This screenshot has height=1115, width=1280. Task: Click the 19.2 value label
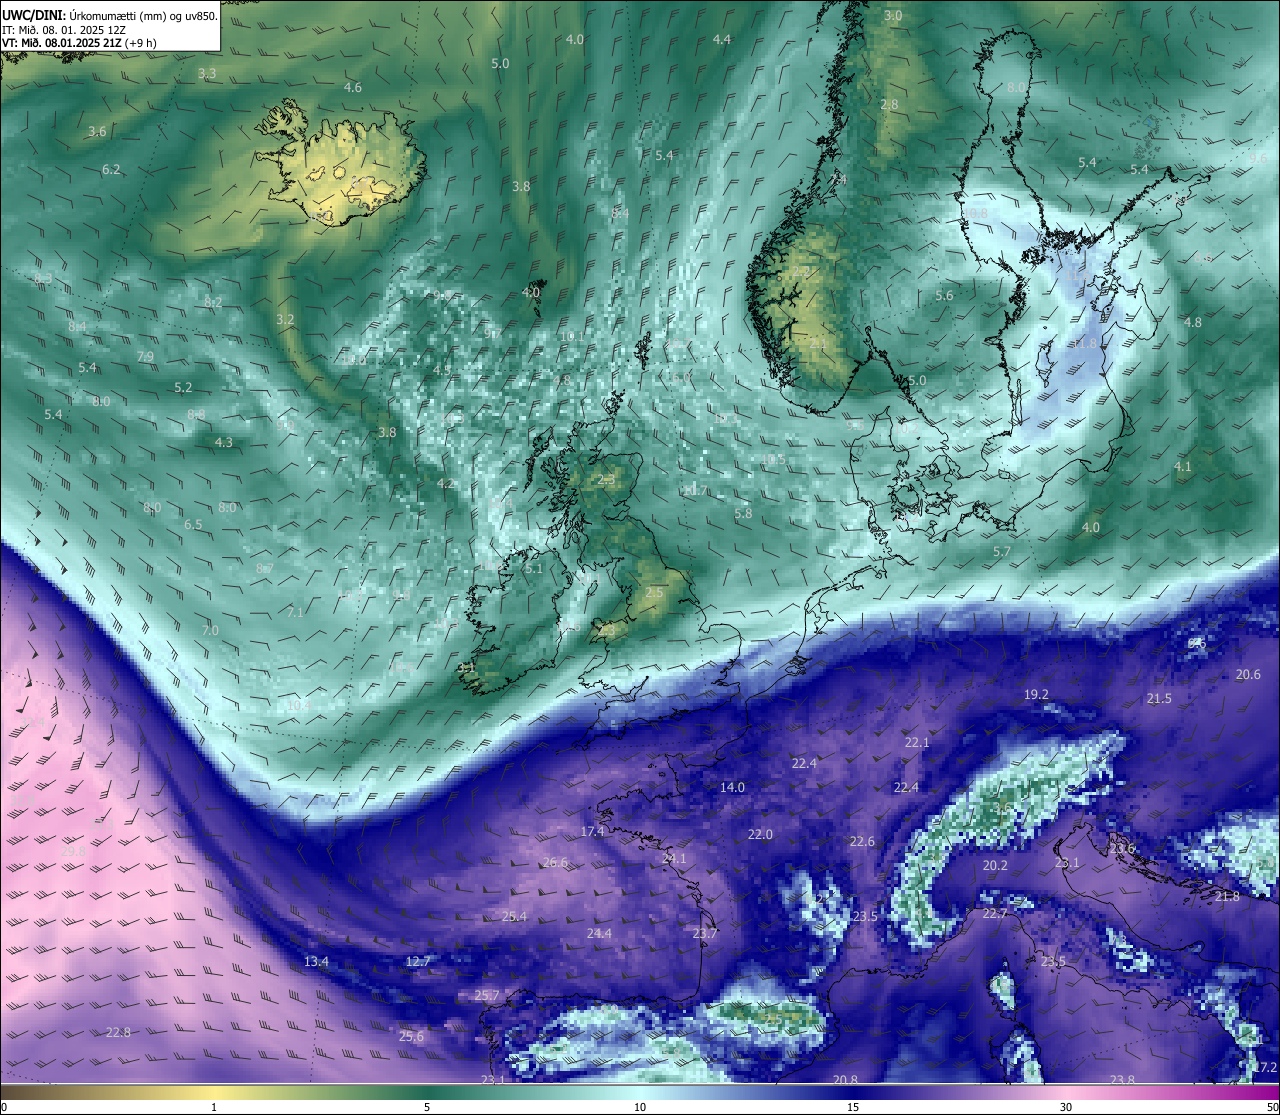click(x=1036, y=694)
